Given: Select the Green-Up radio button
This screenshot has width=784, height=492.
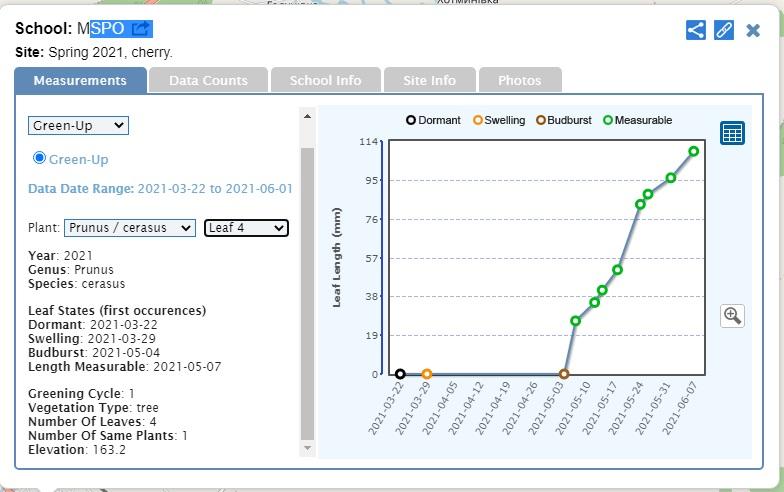Looking at the screenshot, I should pos(40,158).
